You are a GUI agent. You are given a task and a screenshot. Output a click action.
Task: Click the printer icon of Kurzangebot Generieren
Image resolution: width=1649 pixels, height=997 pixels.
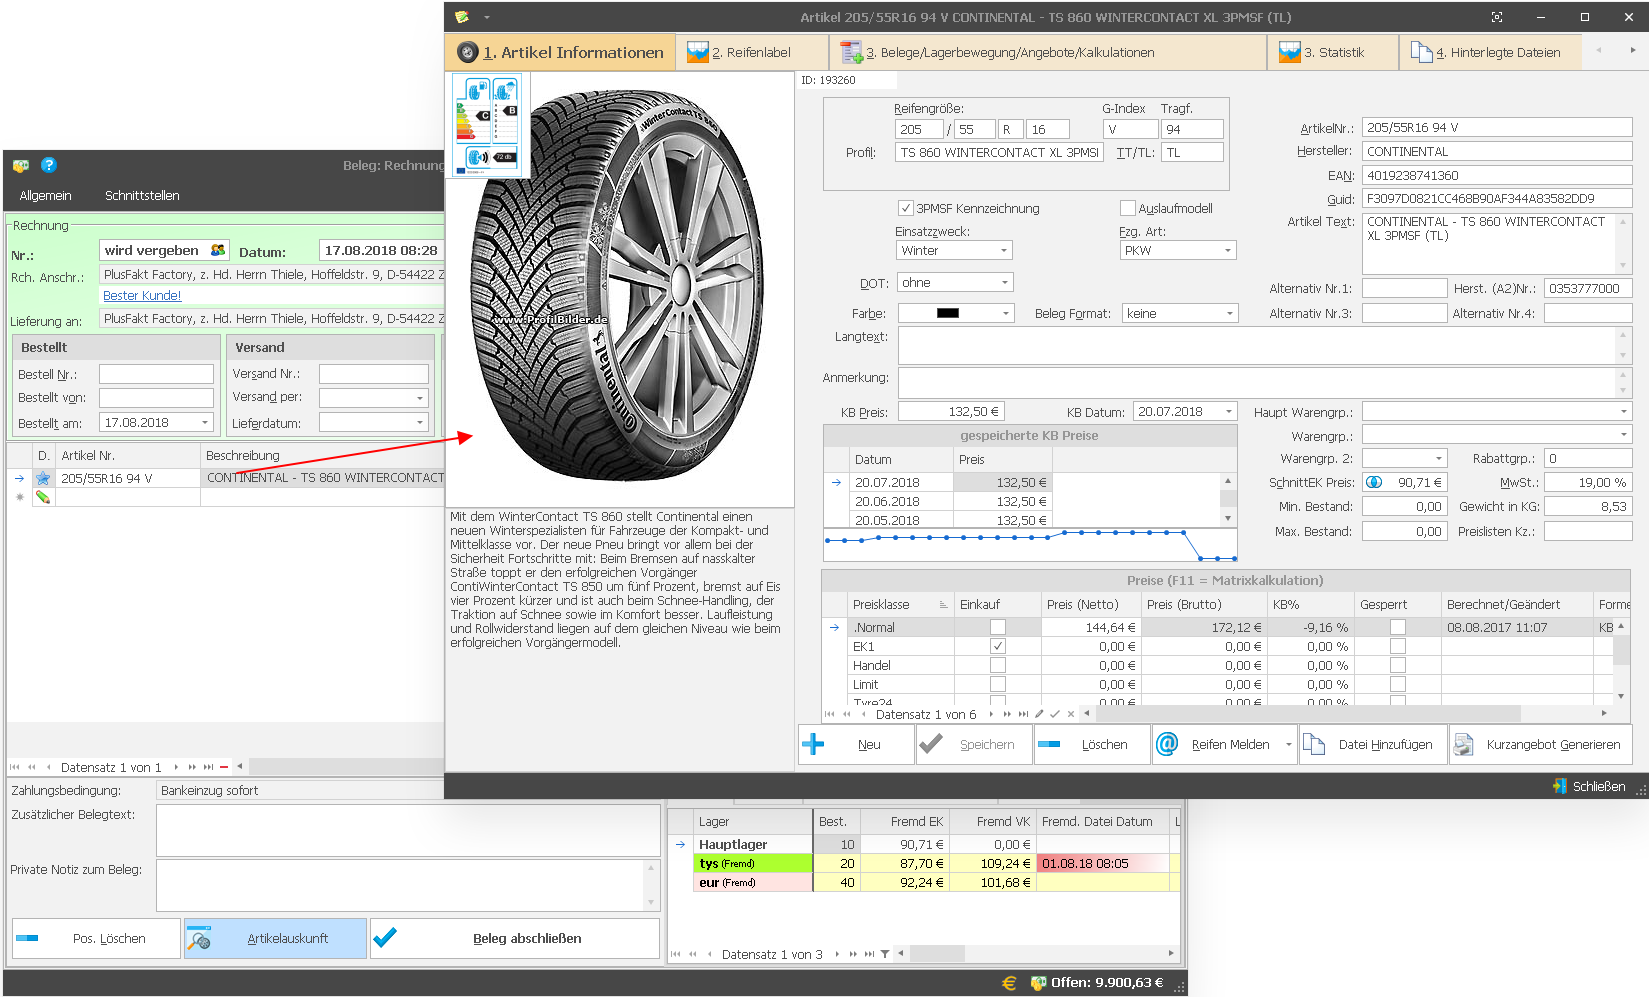coord(1463,744)
